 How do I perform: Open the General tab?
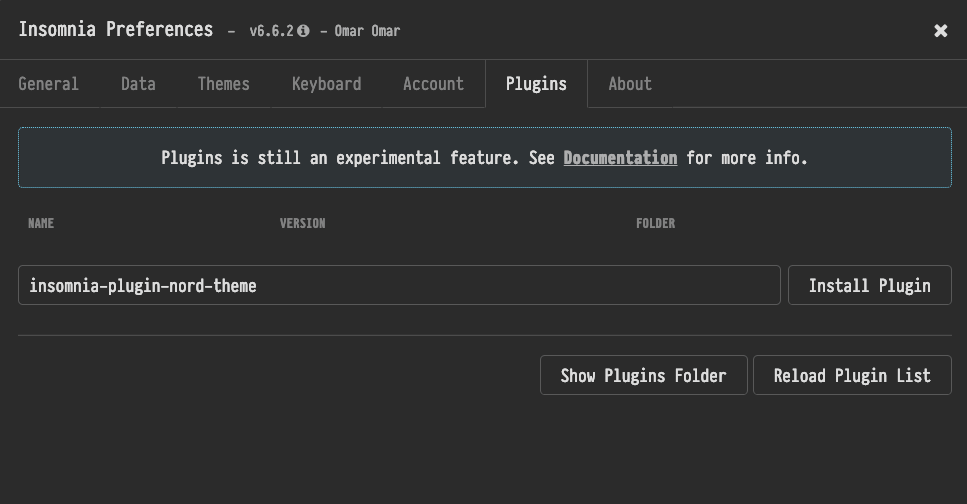(49, 84)
